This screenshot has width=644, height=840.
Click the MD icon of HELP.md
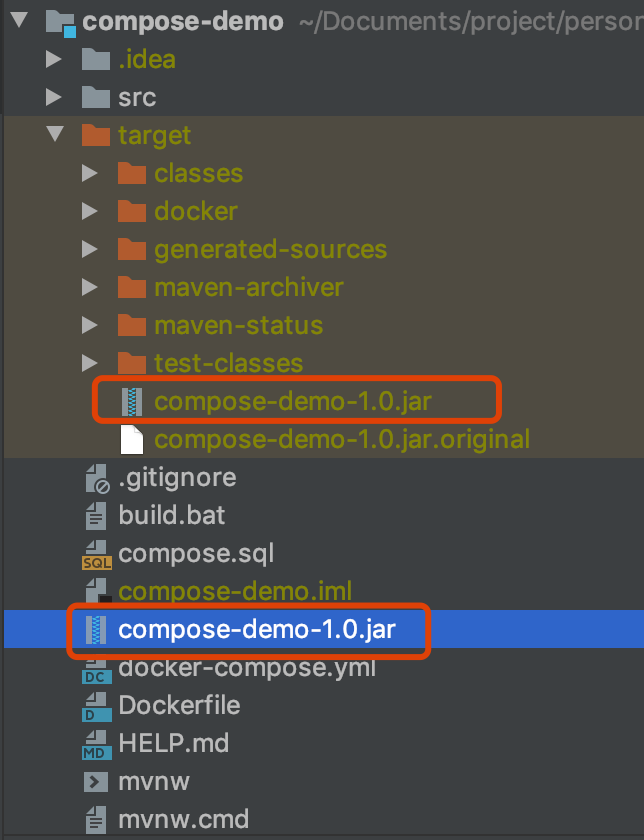tap(97, 744)
